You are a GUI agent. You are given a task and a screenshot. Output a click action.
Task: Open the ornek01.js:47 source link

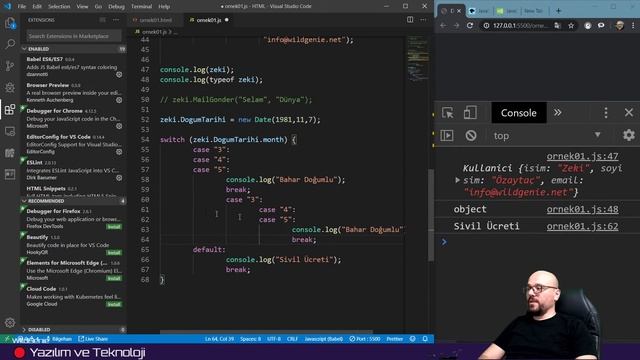pyautogui.click(x=582, y=156)
